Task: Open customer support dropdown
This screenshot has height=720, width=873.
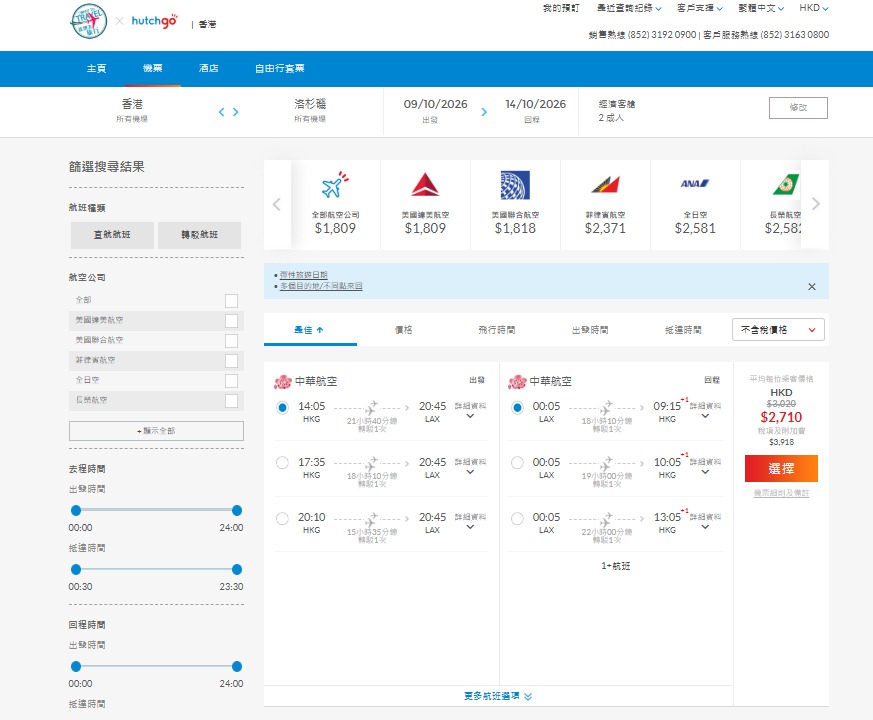Action: click(700, 8)
